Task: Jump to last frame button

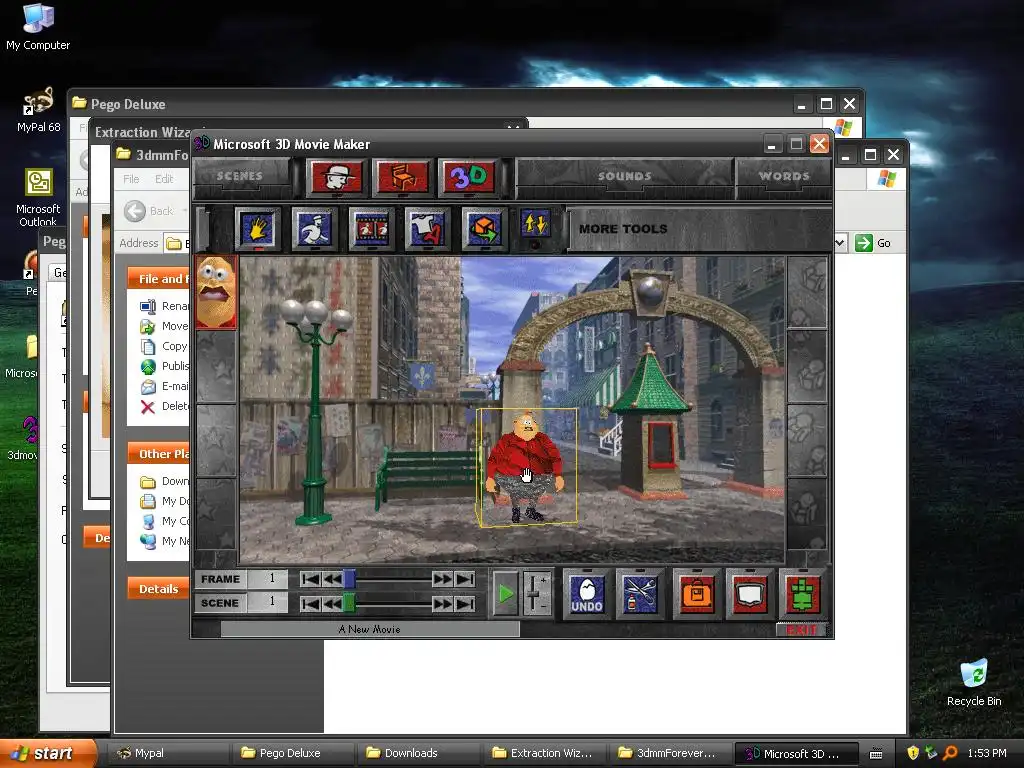Action: coord(465,579)
